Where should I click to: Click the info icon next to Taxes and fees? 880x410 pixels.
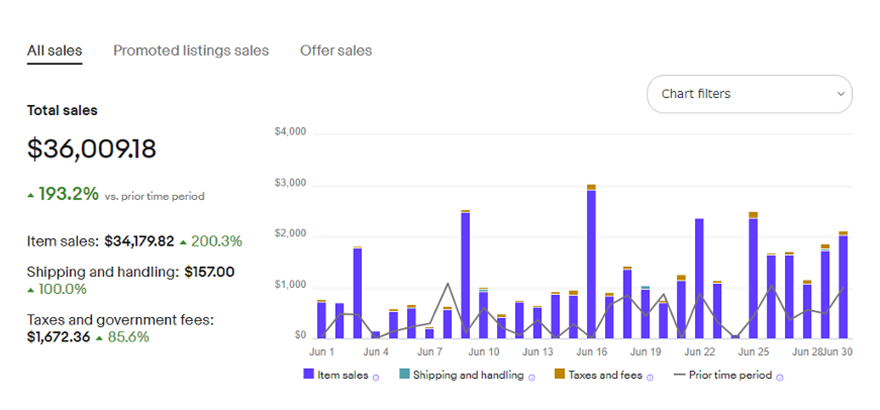click(650, 377)
